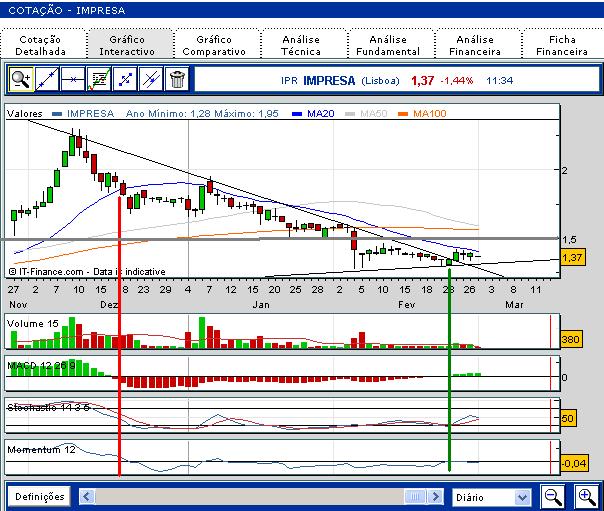Image resolution: width=604 pixels, height=511 pixels.
Task: Click the Valores label in legend
Action: point(25,114)
